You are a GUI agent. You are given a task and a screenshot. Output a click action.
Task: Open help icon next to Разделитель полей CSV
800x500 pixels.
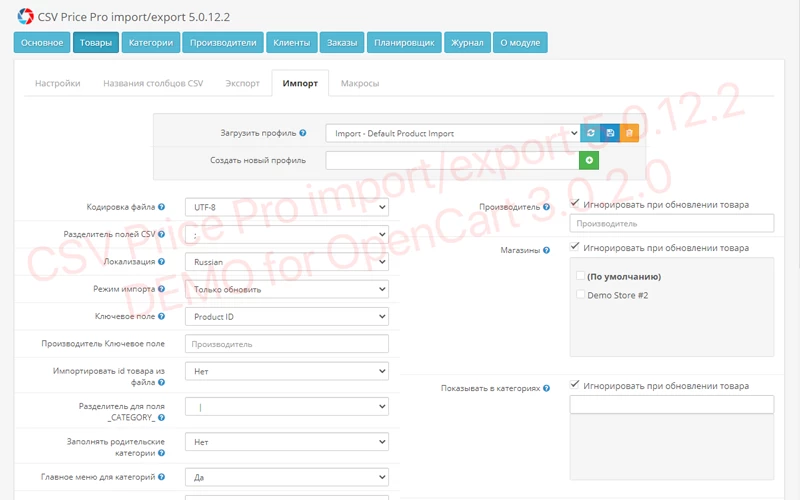161,234
